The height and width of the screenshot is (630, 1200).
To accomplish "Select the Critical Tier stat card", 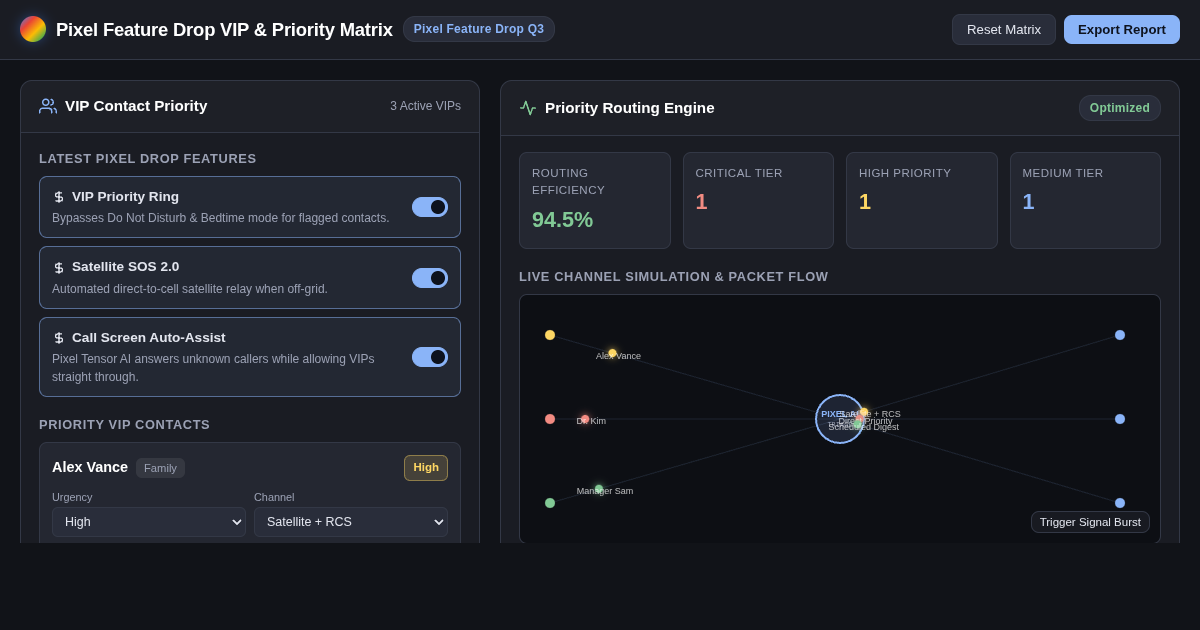I will click(758, 200).
